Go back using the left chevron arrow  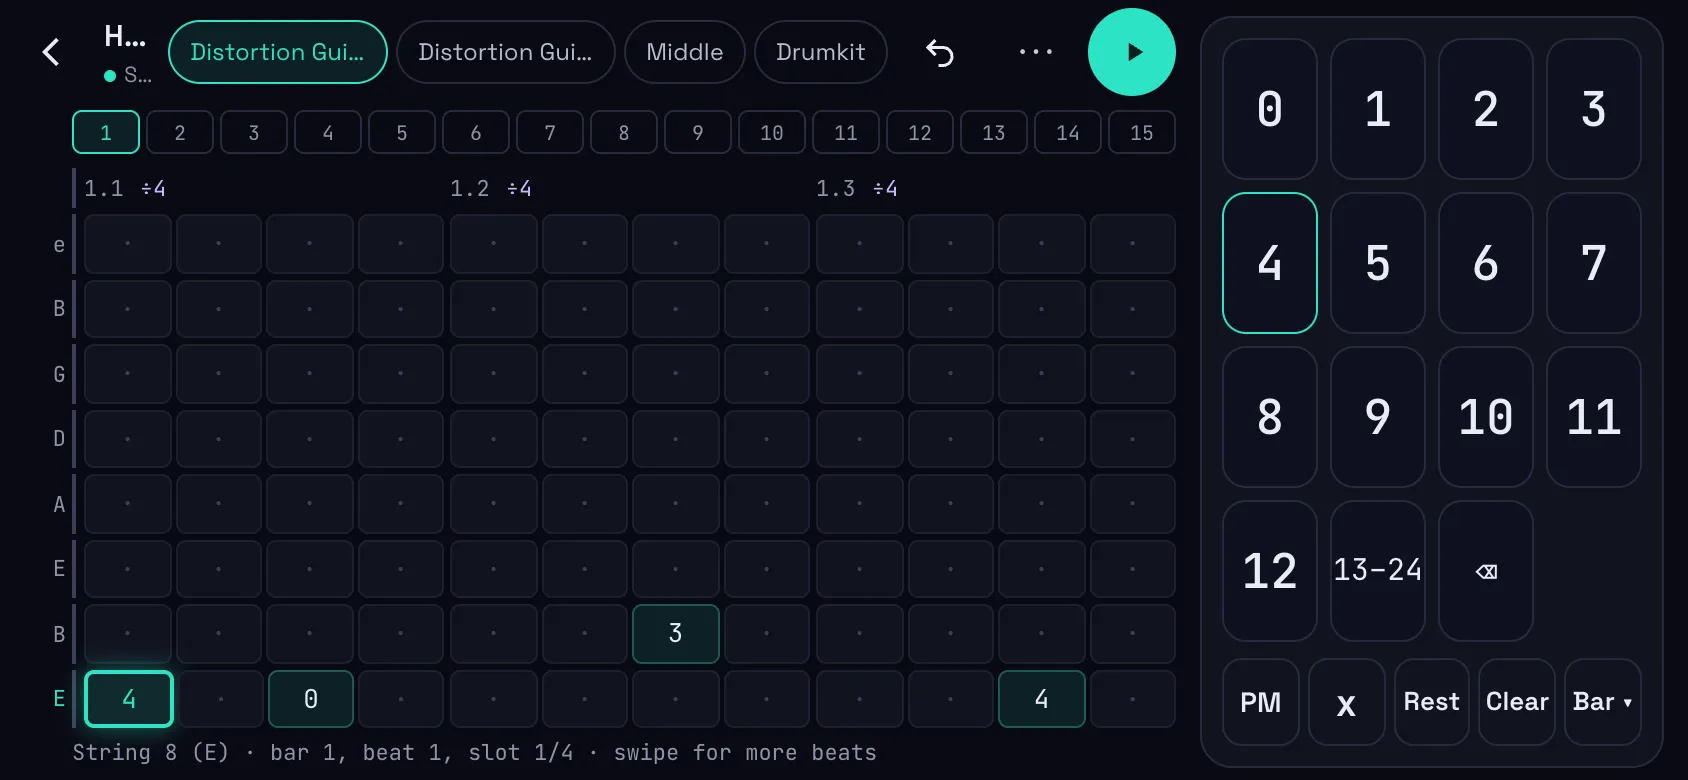pos(51,52)
